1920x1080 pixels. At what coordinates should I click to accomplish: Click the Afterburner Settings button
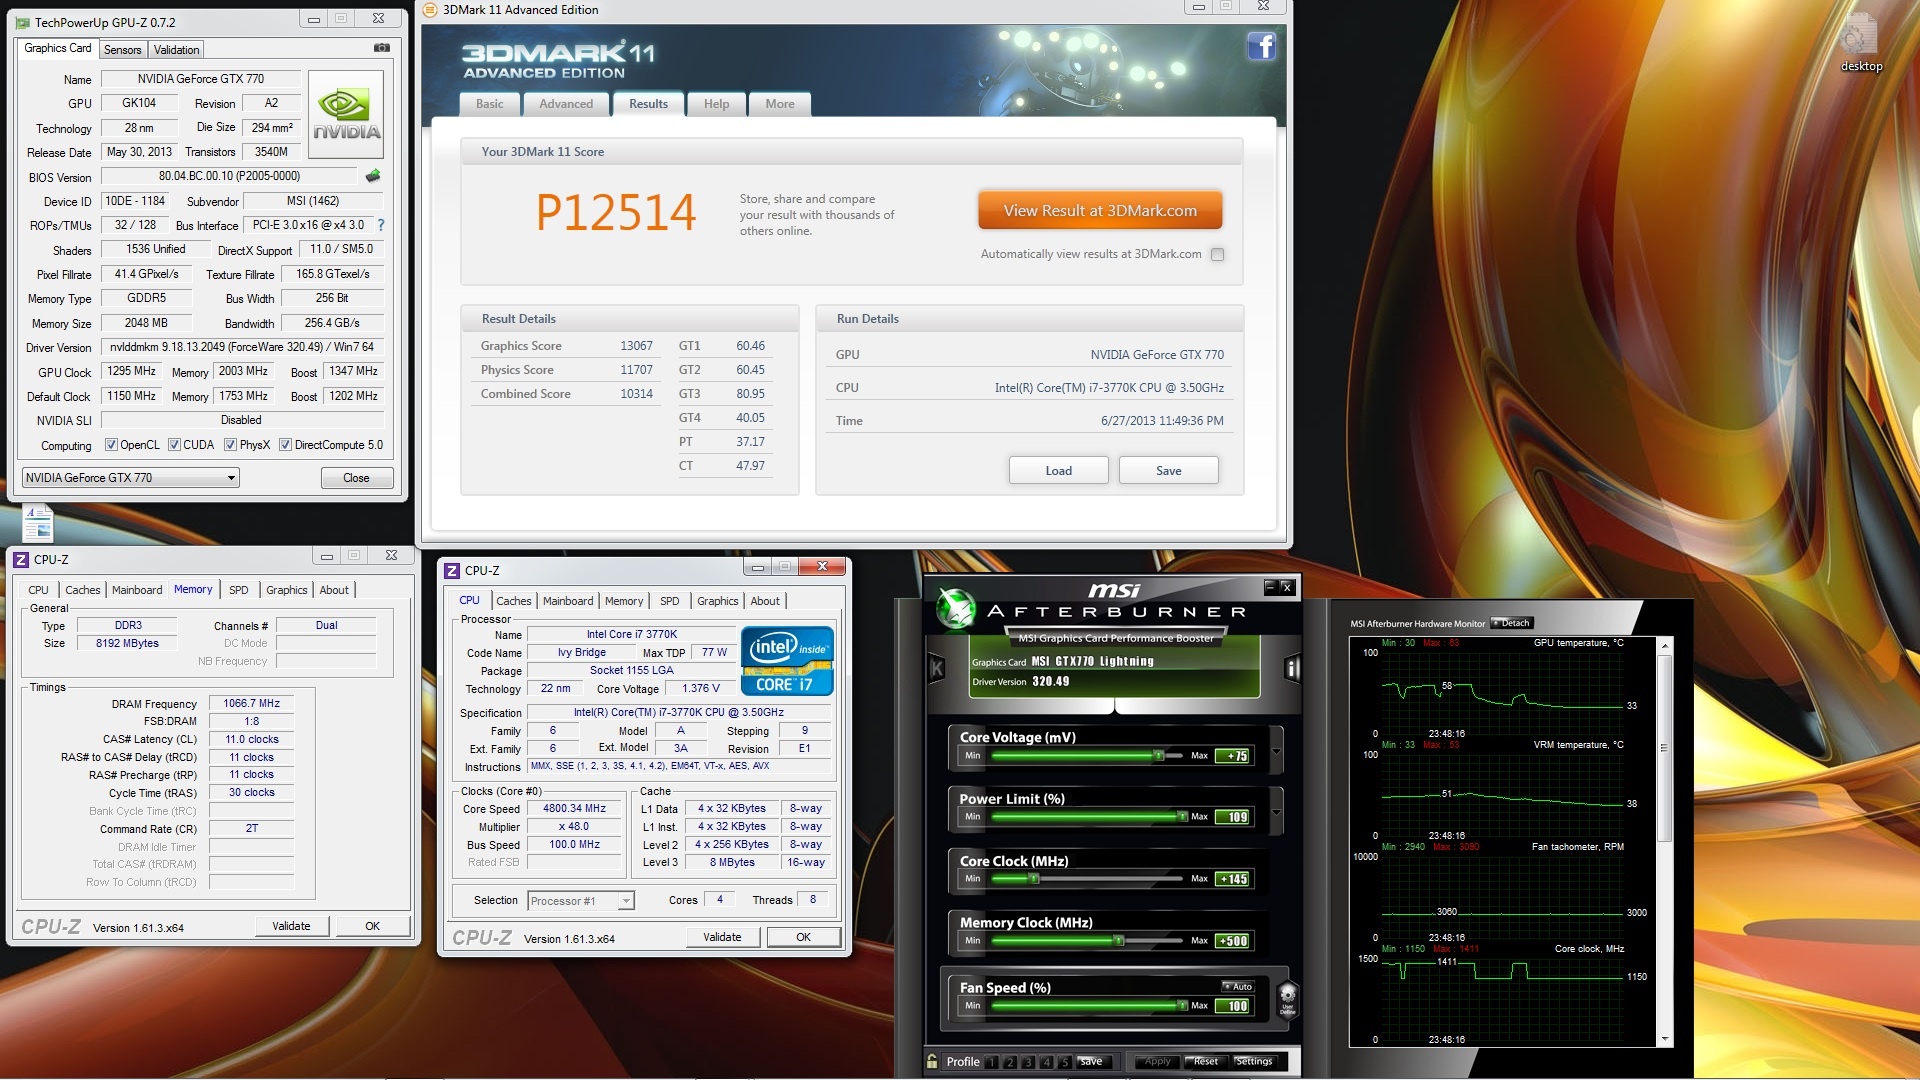pos(1253,1062)
